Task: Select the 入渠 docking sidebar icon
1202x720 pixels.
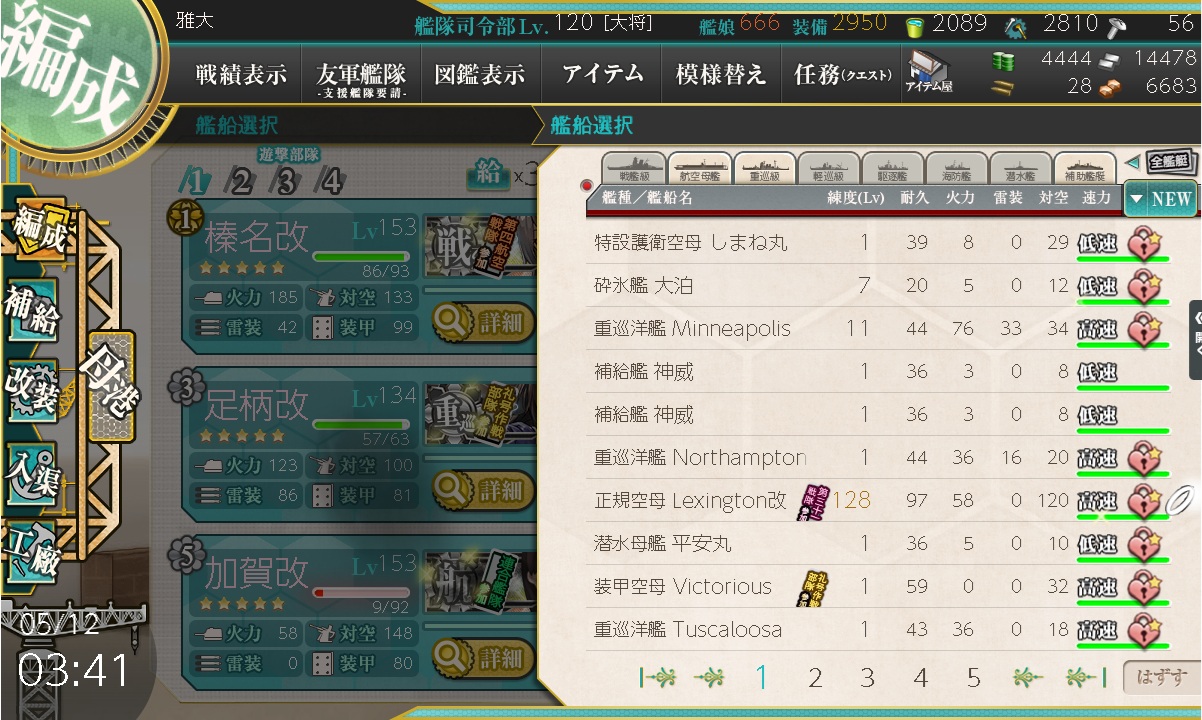Action: (x=33, y=470)
